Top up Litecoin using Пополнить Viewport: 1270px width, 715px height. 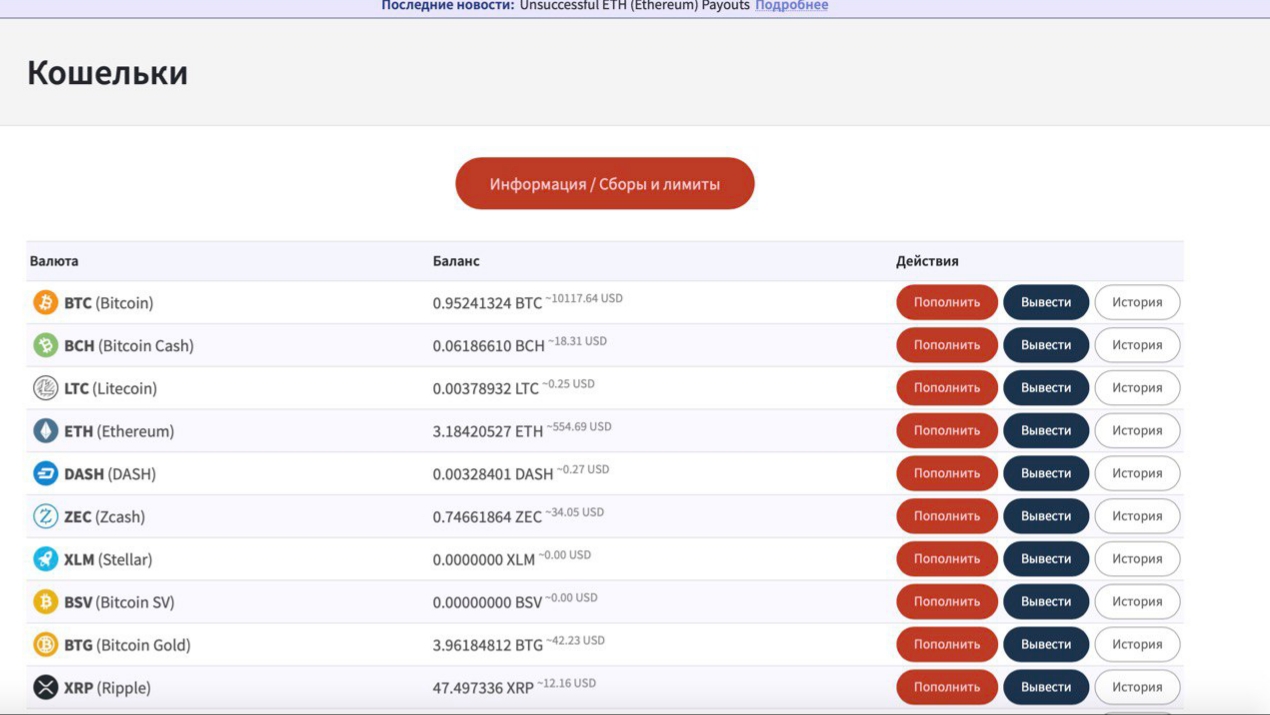click(947, 388)
